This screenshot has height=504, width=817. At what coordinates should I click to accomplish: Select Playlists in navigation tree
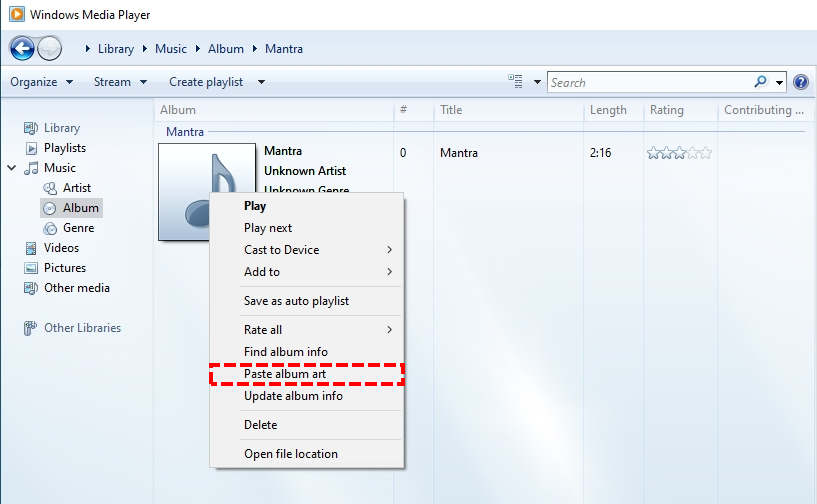pos(65,148)
